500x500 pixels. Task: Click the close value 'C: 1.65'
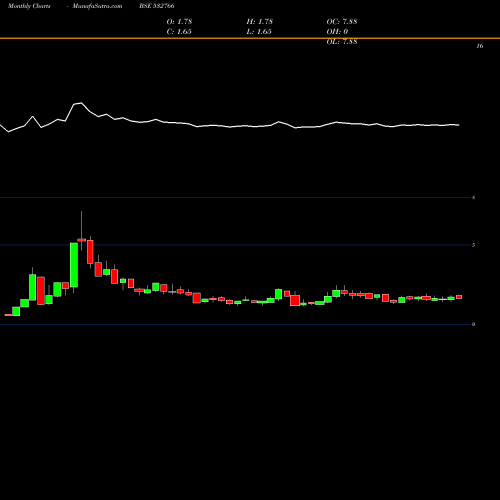(179, 31)
